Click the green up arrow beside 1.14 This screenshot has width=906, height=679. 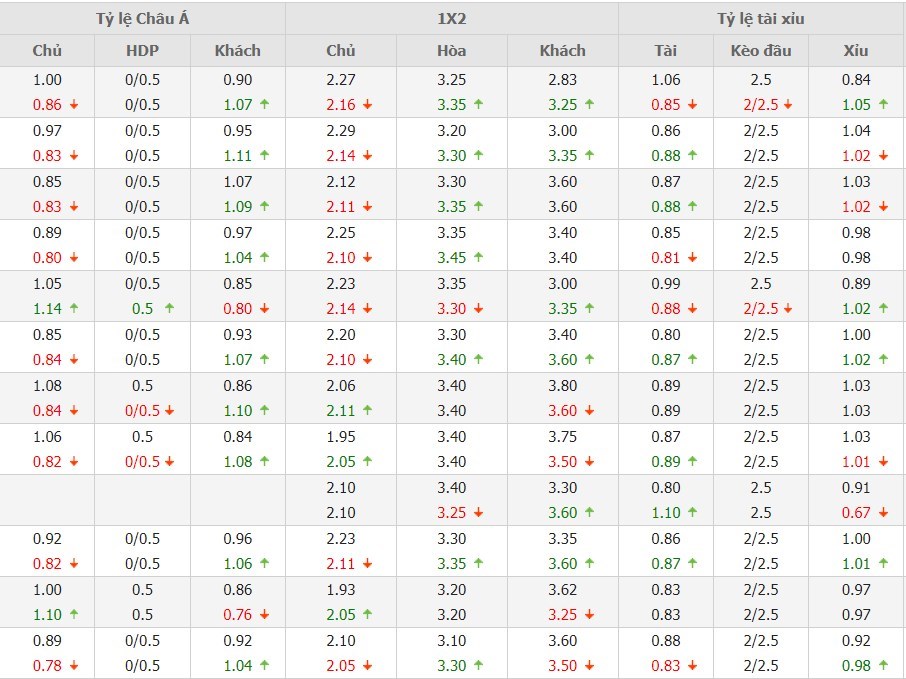click(75, 309)
